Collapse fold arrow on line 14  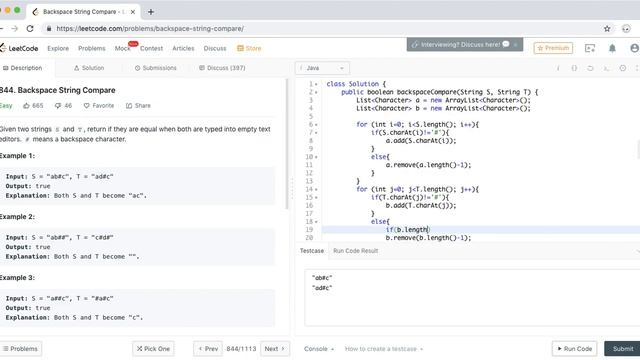coord(316,189)
